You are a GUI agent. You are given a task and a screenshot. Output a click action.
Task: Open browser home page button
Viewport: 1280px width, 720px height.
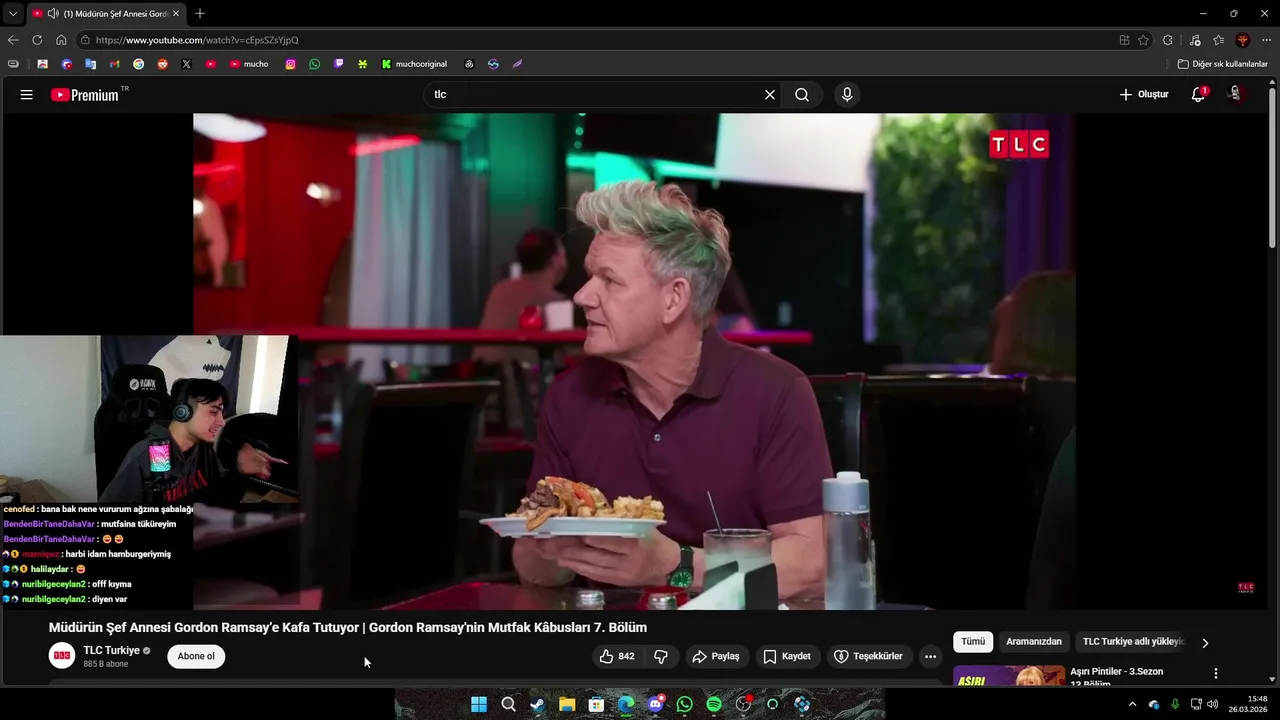(x=61, y=40)
